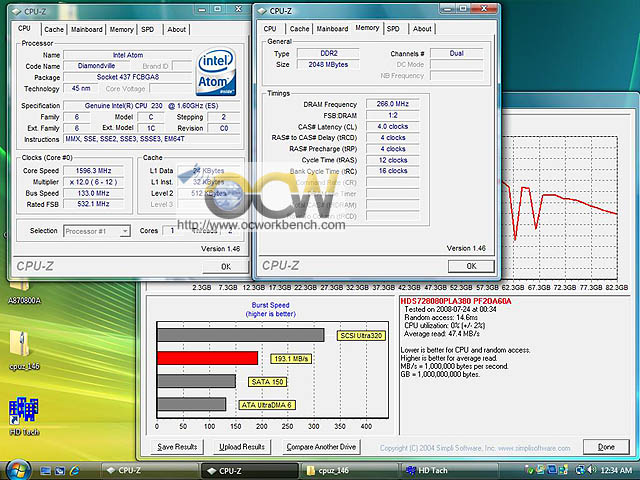Open the A870800A folder on the desktop

24,292
